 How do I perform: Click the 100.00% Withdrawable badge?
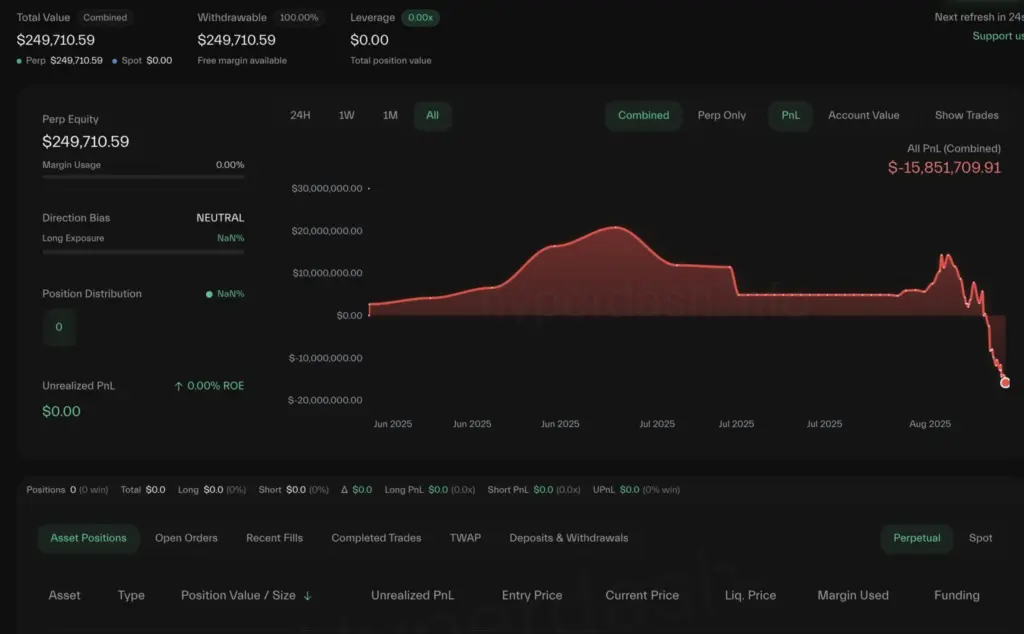[300, 18]
